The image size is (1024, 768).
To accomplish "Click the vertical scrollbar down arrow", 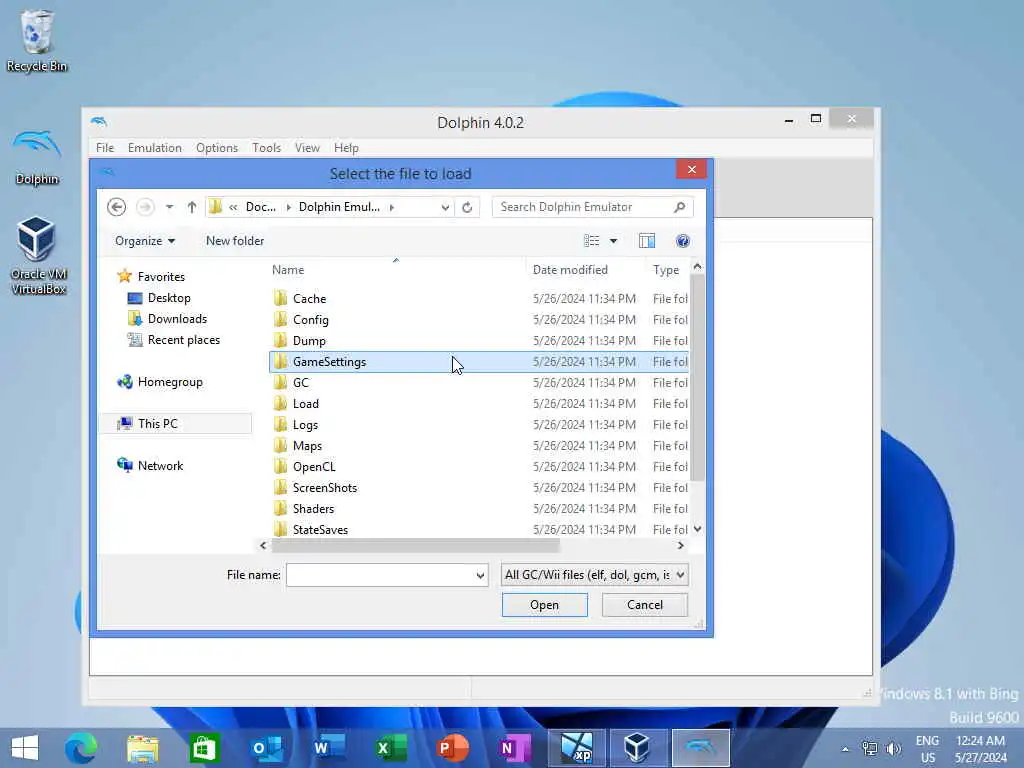I will (697, 529).
